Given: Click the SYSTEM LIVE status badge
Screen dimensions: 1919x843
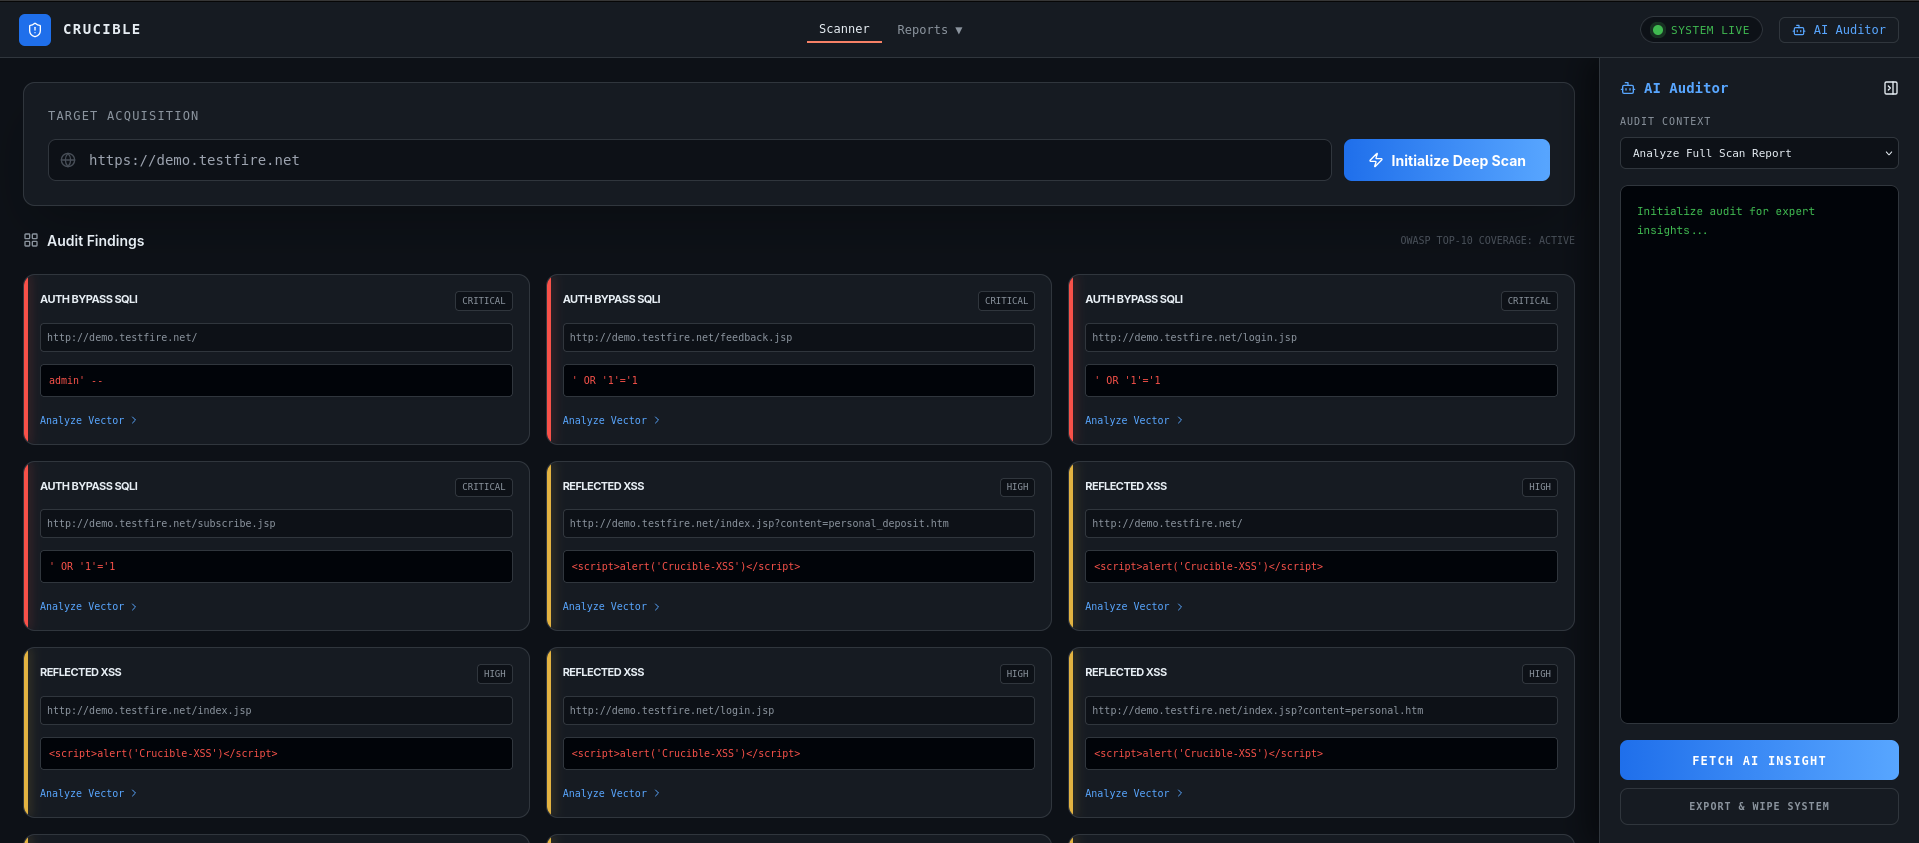Looking at the screenshot, I should tap(1701, 30).
